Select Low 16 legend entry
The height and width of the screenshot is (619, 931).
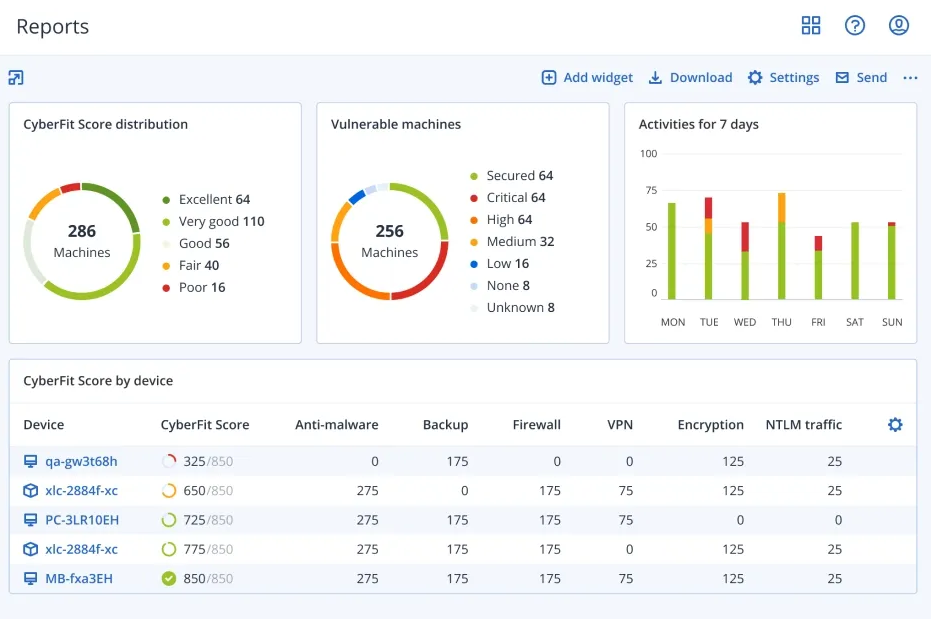pos(499,264)
